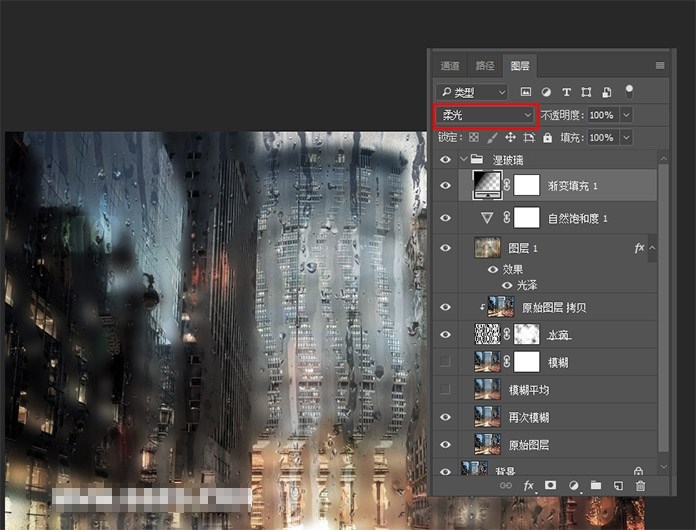Image resolution: width=696 pixels, height=530 pixels.
Task: Click the 渐变填充 1 gradient thumbnail
Action: pyautogui.click(x=487, y=185)
